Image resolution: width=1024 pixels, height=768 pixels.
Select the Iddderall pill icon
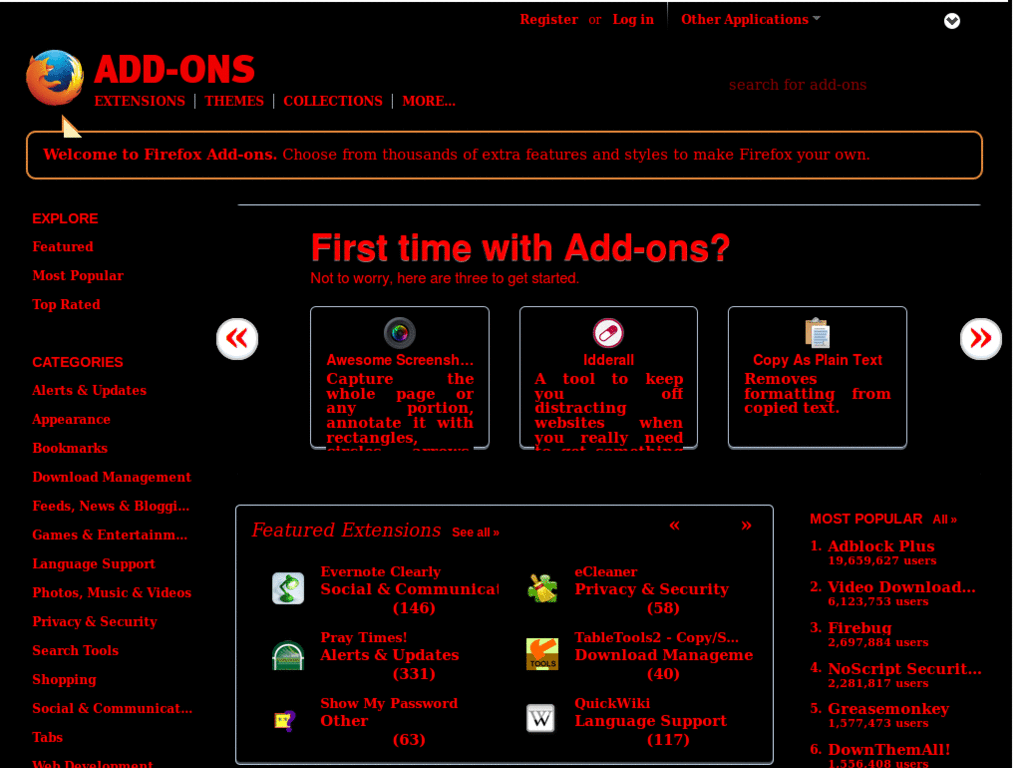pyautogui.click(x=608, y=332)
